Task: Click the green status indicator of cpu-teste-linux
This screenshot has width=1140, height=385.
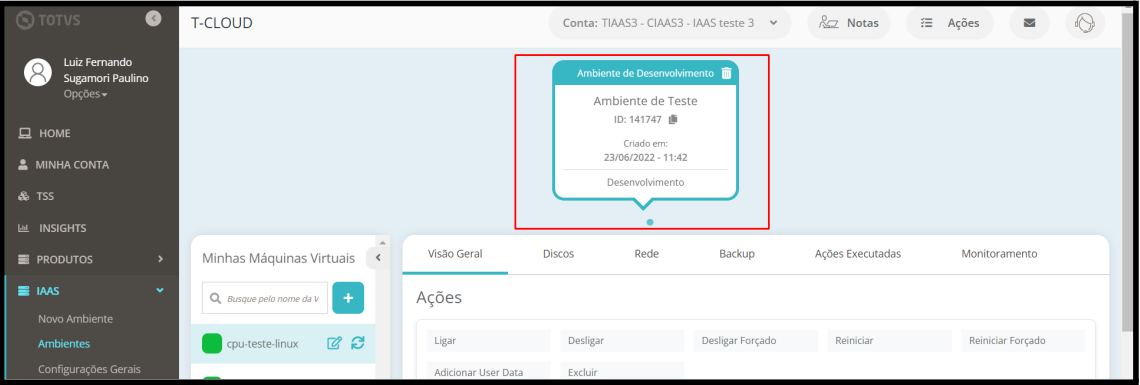Action: click(212, 344)
